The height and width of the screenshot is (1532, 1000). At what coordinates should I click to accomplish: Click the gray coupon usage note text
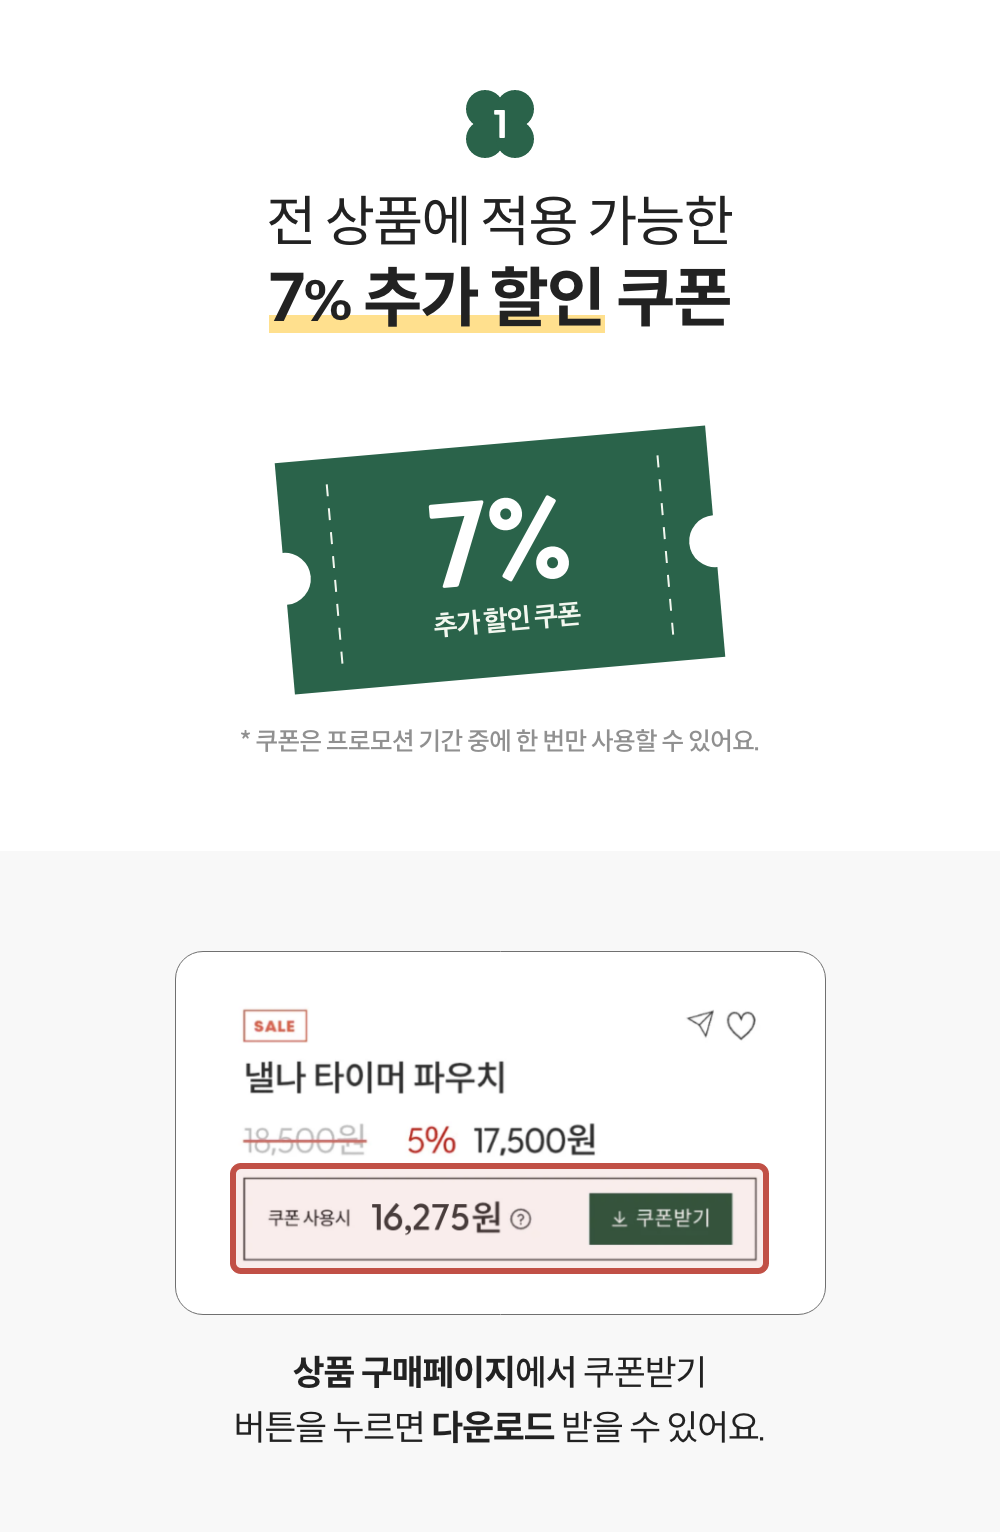click(x=500, y=741)
